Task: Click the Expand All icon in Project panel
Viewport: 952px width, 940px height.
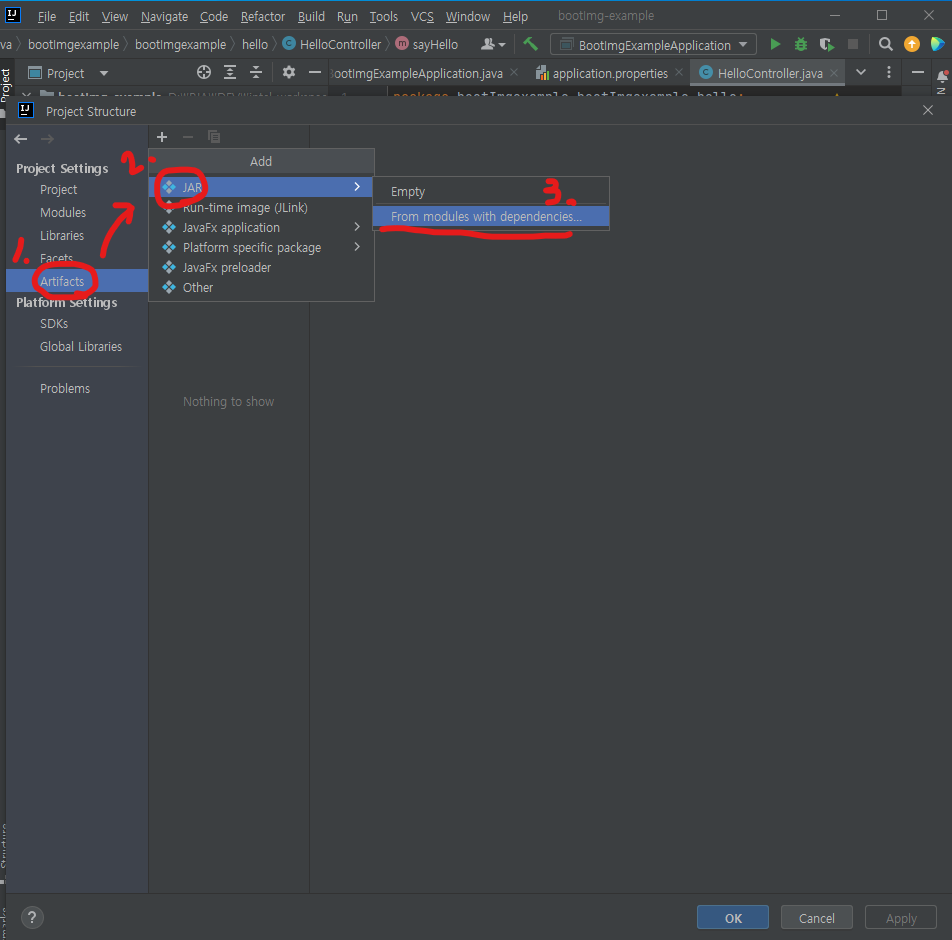Action: point(230,73)
